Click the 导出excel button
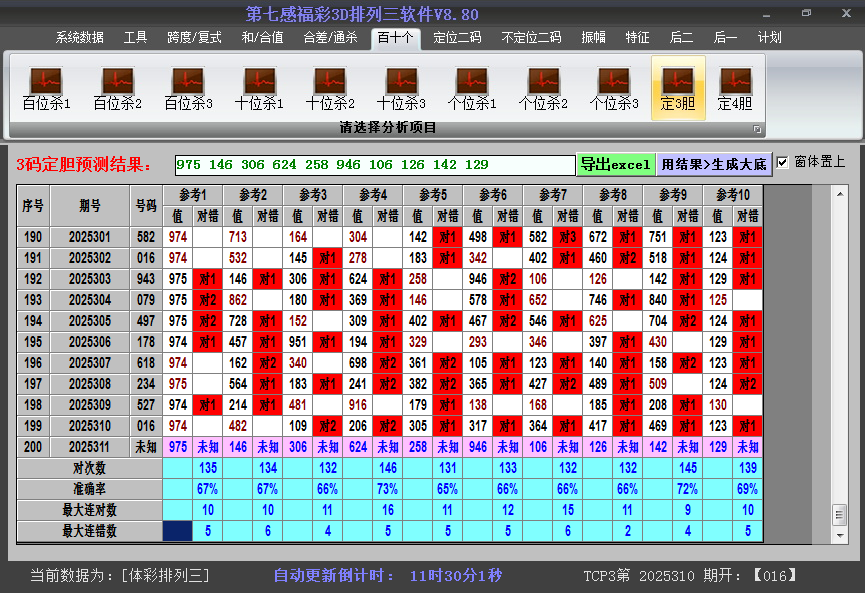The height and width of the screenshot is (593, 865). (x=615, y=164)
